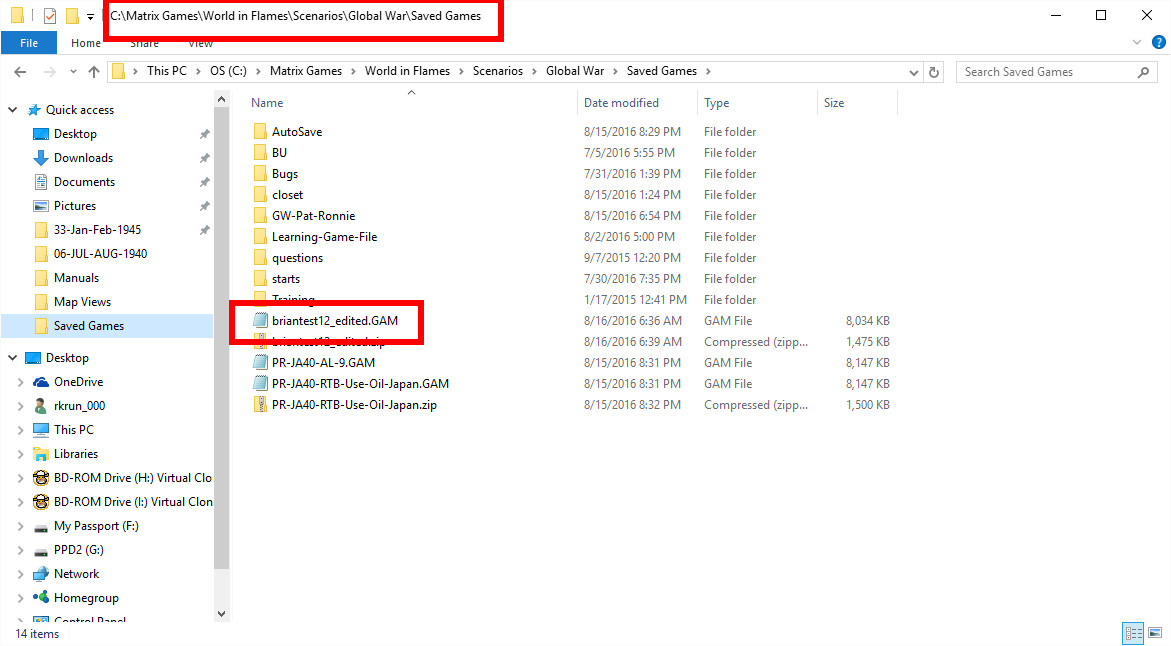The height and width of the screenshot is (646, 1171).
Task: Select PR-JA40-RTB-Use-Oil-Japan.zip file
Action: [354, 405]
